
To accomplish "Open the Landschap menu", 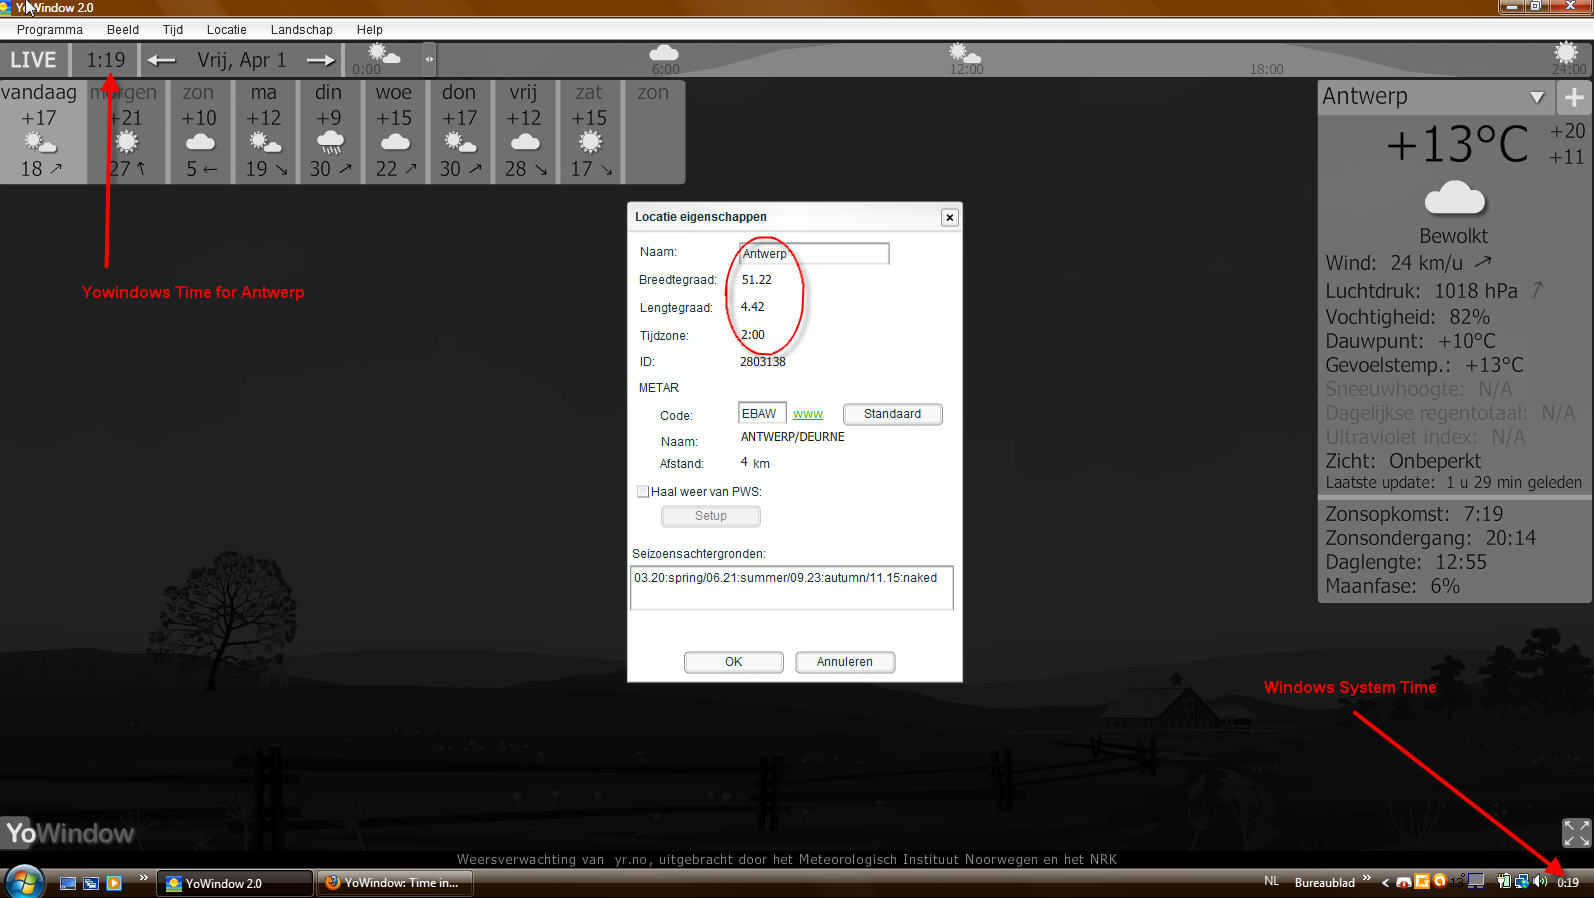I will pyautogui.click(x=301, y=29).
